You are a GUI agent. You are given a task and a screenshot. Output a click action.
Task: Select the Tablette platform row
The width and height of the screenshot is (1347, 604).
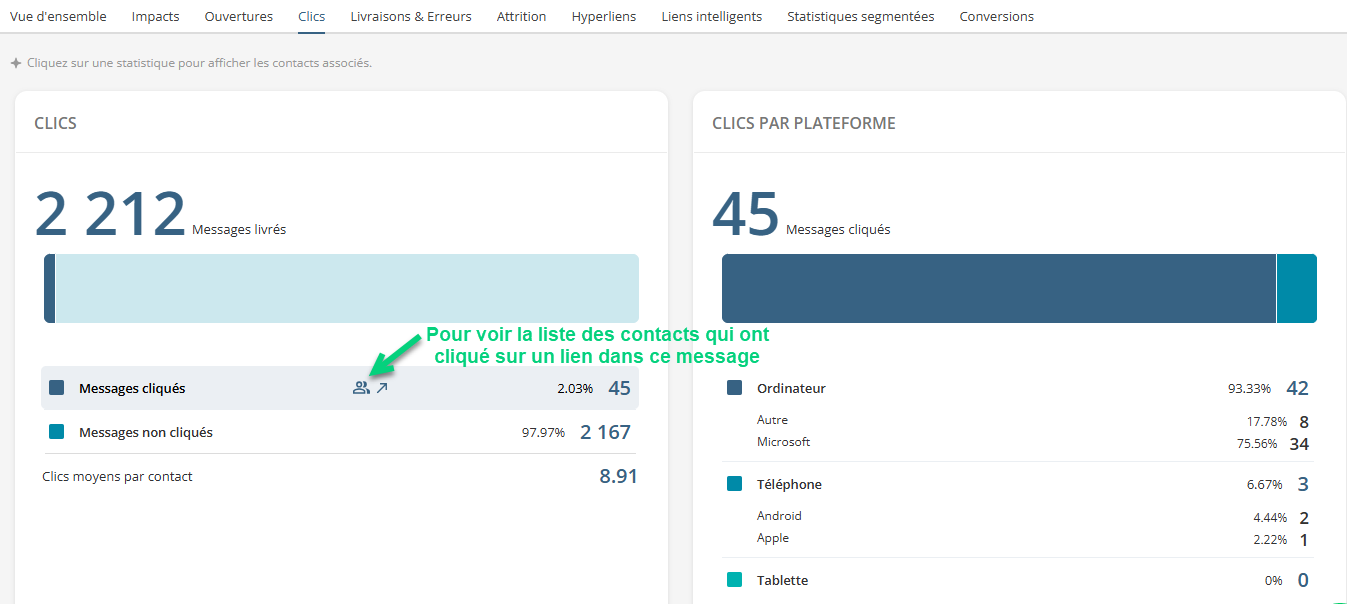[x=1018, y=580]
